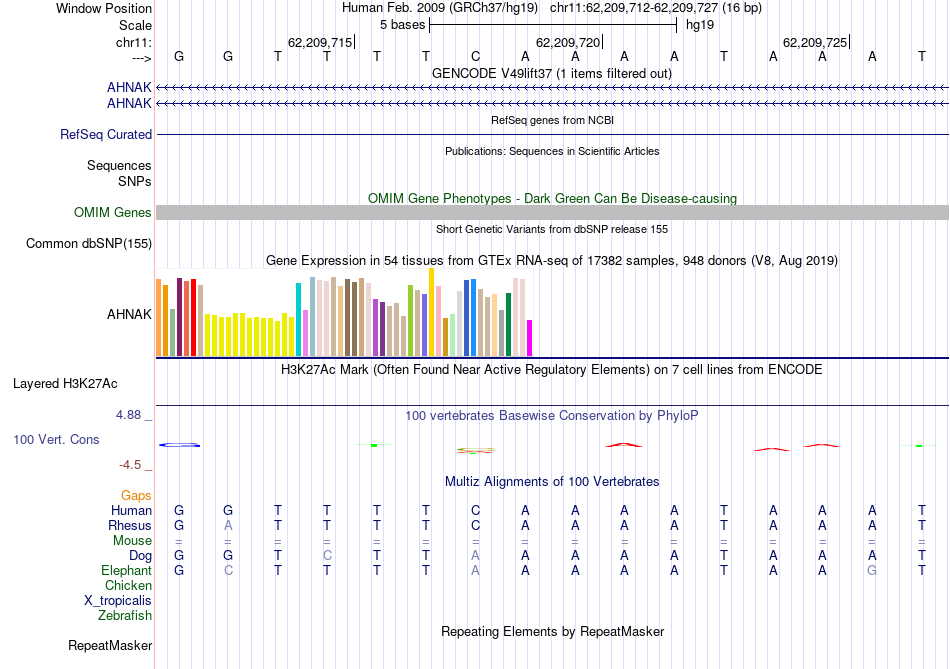950x669 pixels.
Task: Click the ---> sequence direction label
Action: point(142,58)
